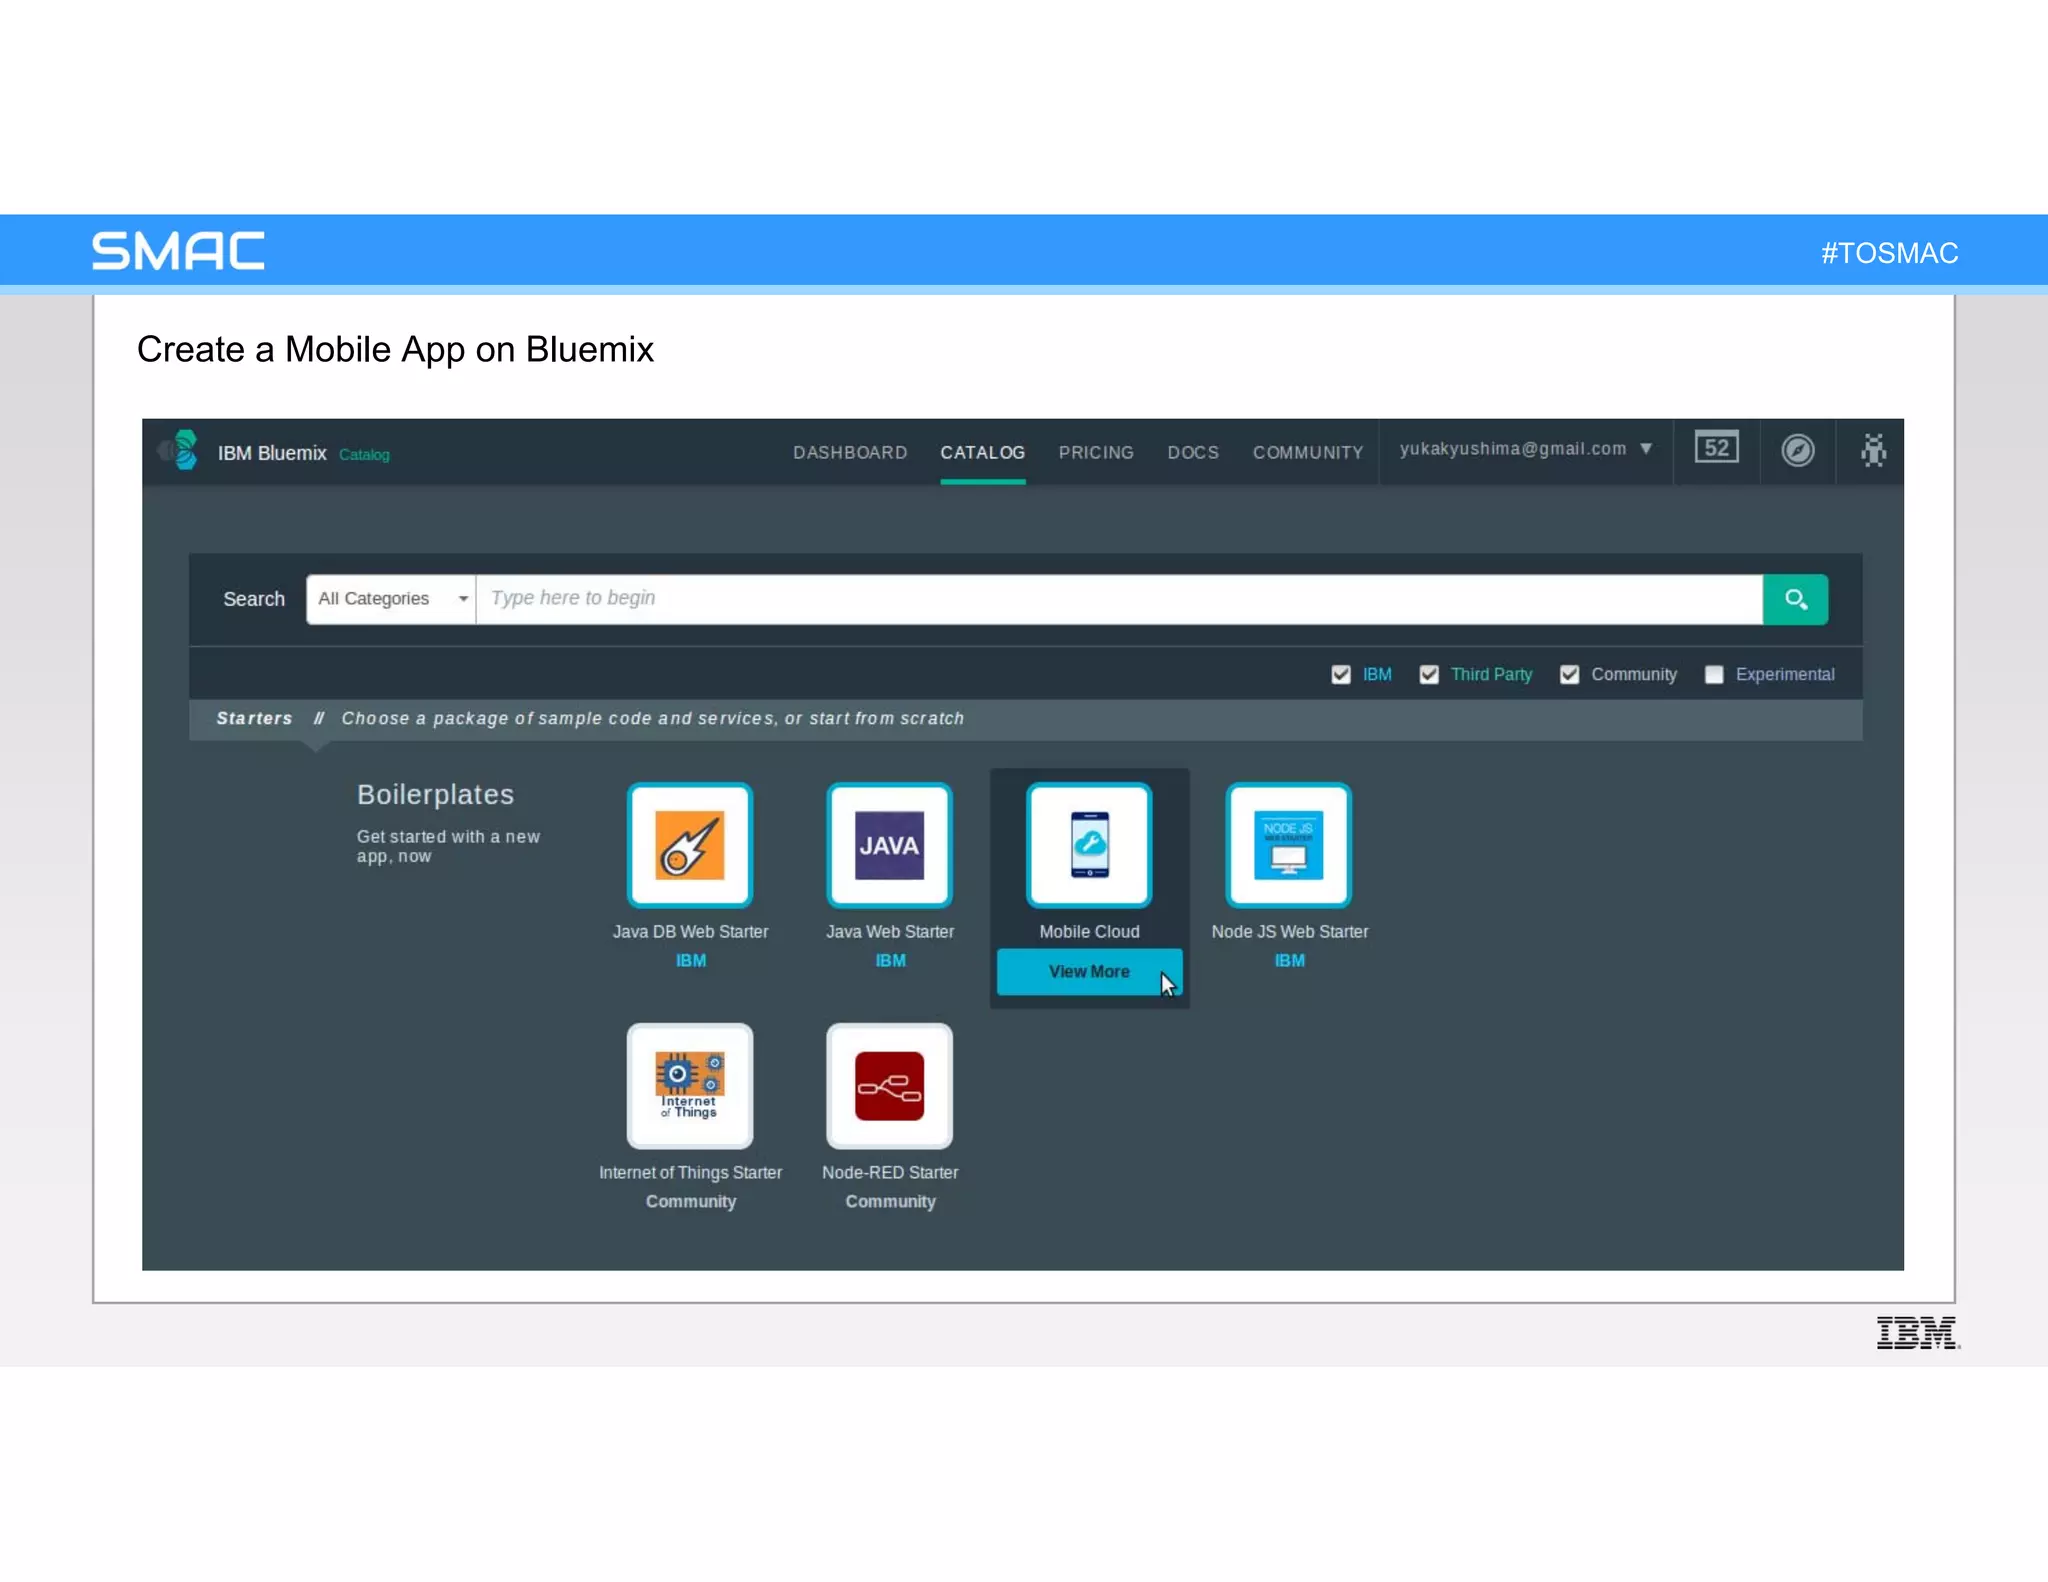Open the PRICING tab
2048x1582 pixels.
click(1096, 453)
